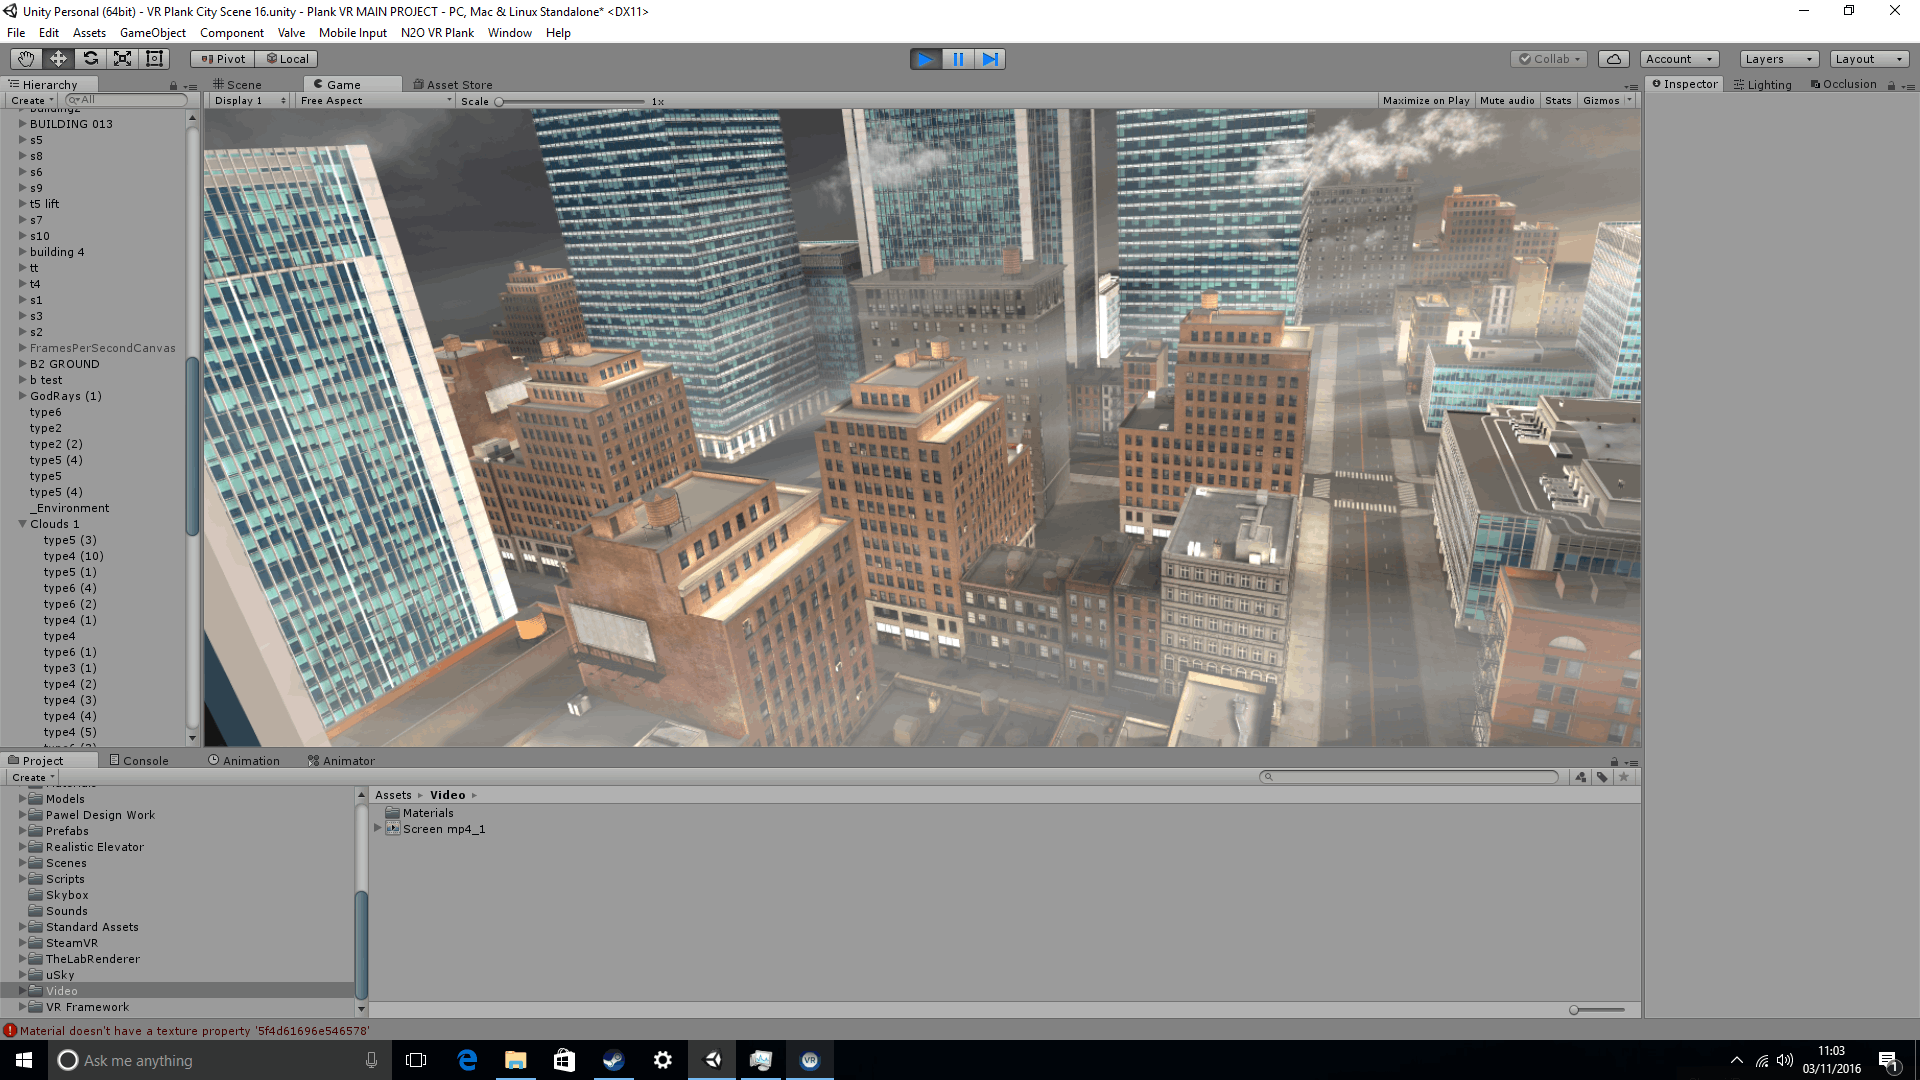Select the Move tool

pos(58,59)
